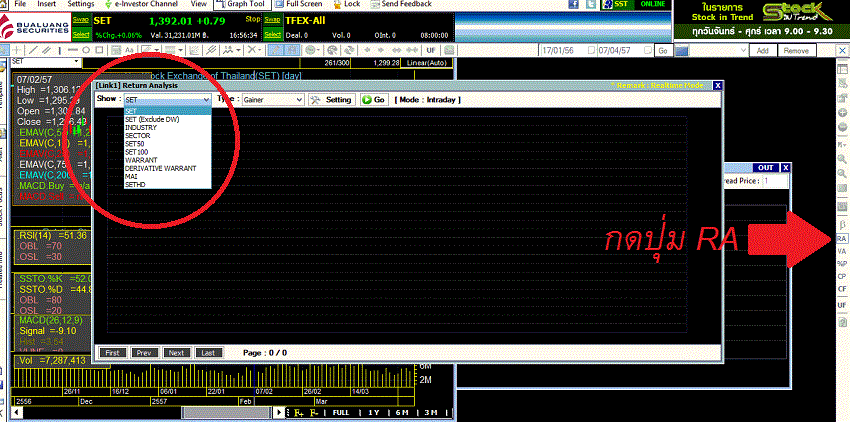This screenshot has height=422, width=850.
Task: Click the UF button in right sidebar
Action: 842,305
